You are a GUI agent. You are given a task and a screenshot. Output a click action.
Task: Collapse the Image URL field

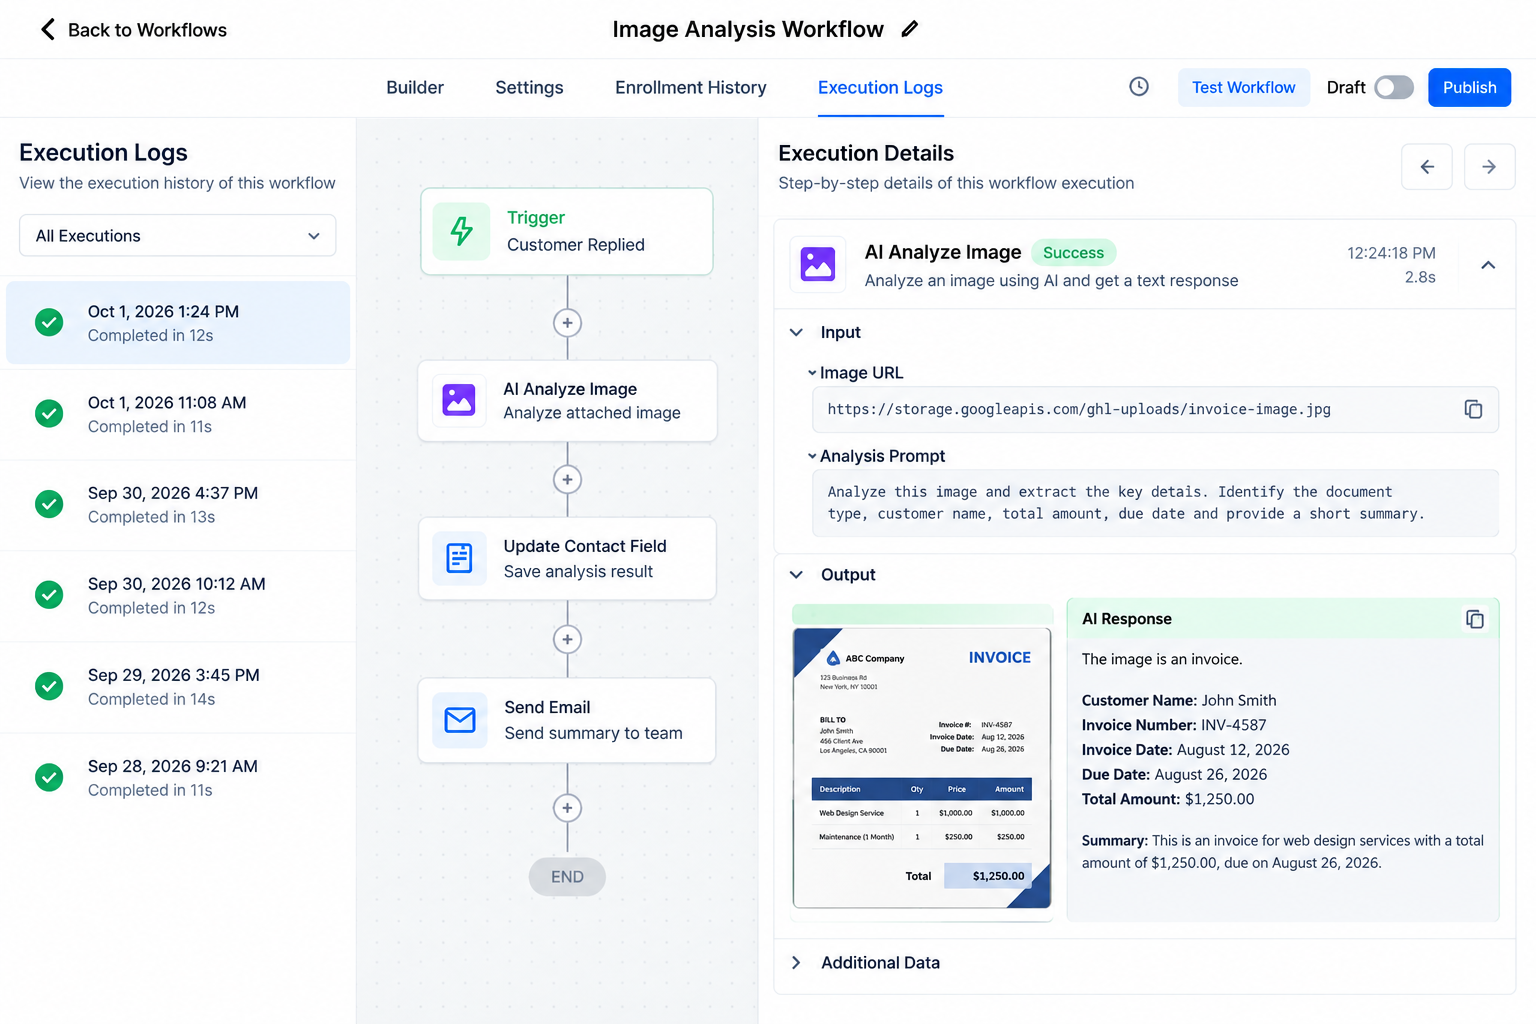click(812, 373)
